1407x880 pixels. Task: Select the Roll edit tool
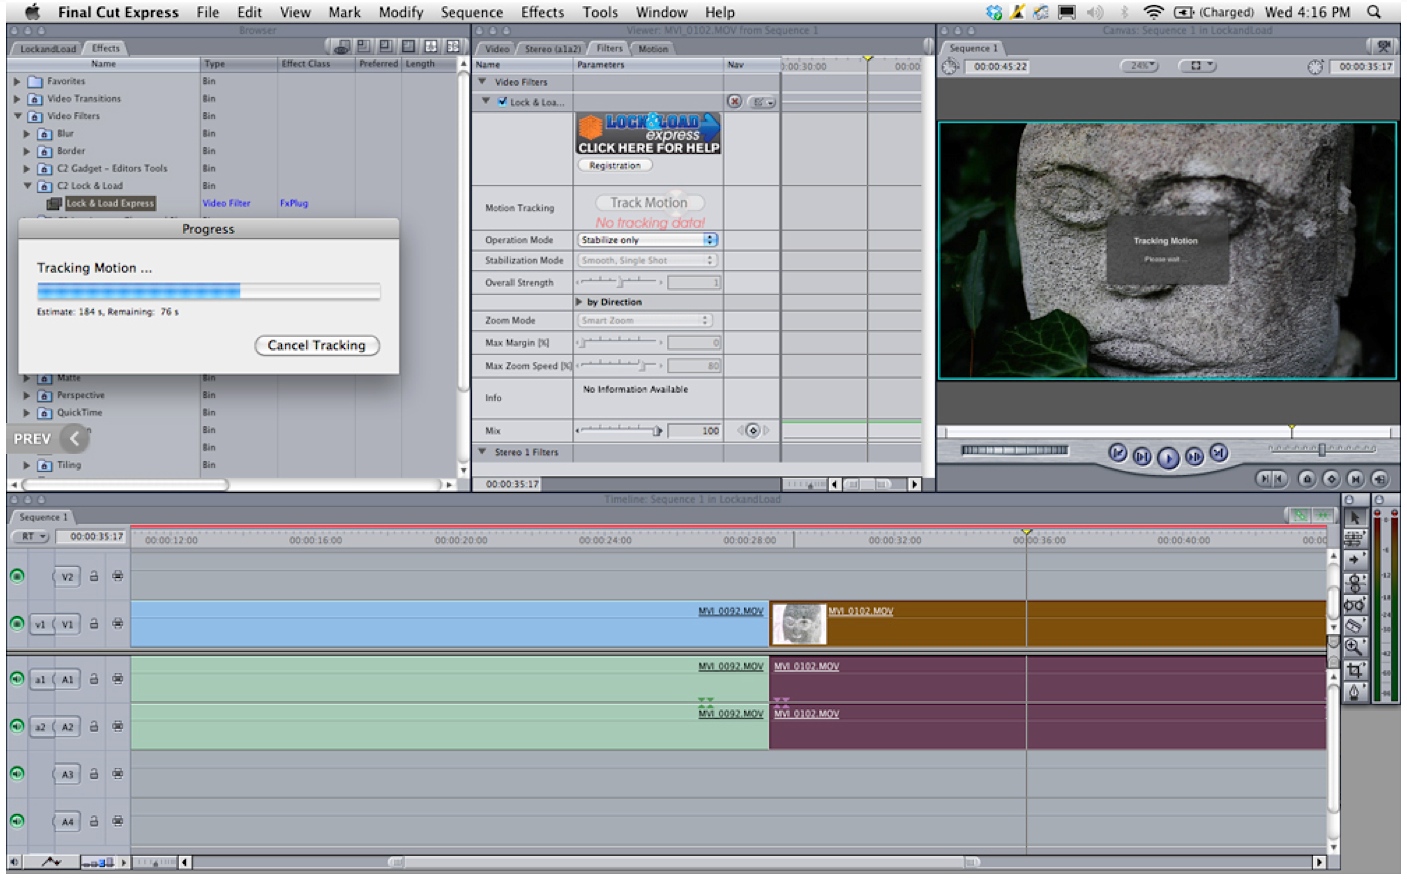click(x=1355, y=582)
